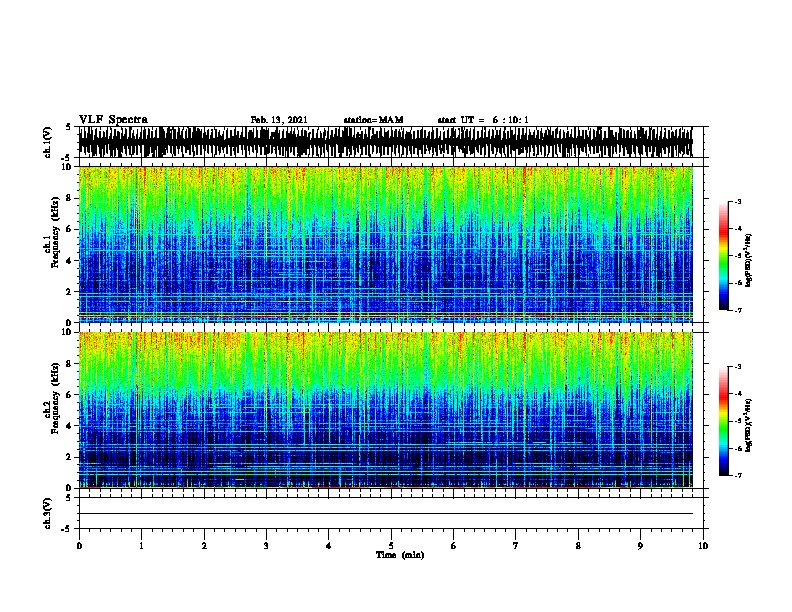
Task: Click time axis tick label "9"
Action: 640,546
